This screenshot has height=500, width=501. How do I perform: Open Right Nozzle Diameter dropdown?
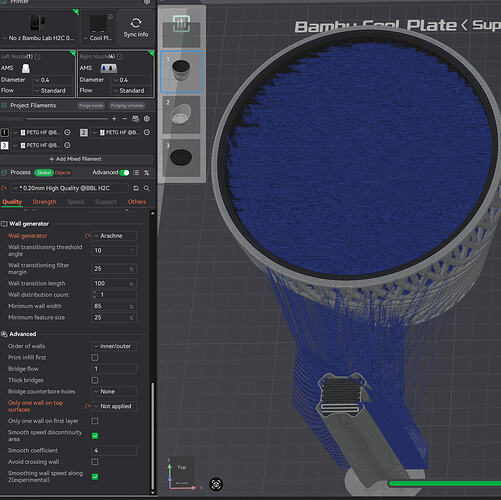pyautogui.click(x=132, y=80)
